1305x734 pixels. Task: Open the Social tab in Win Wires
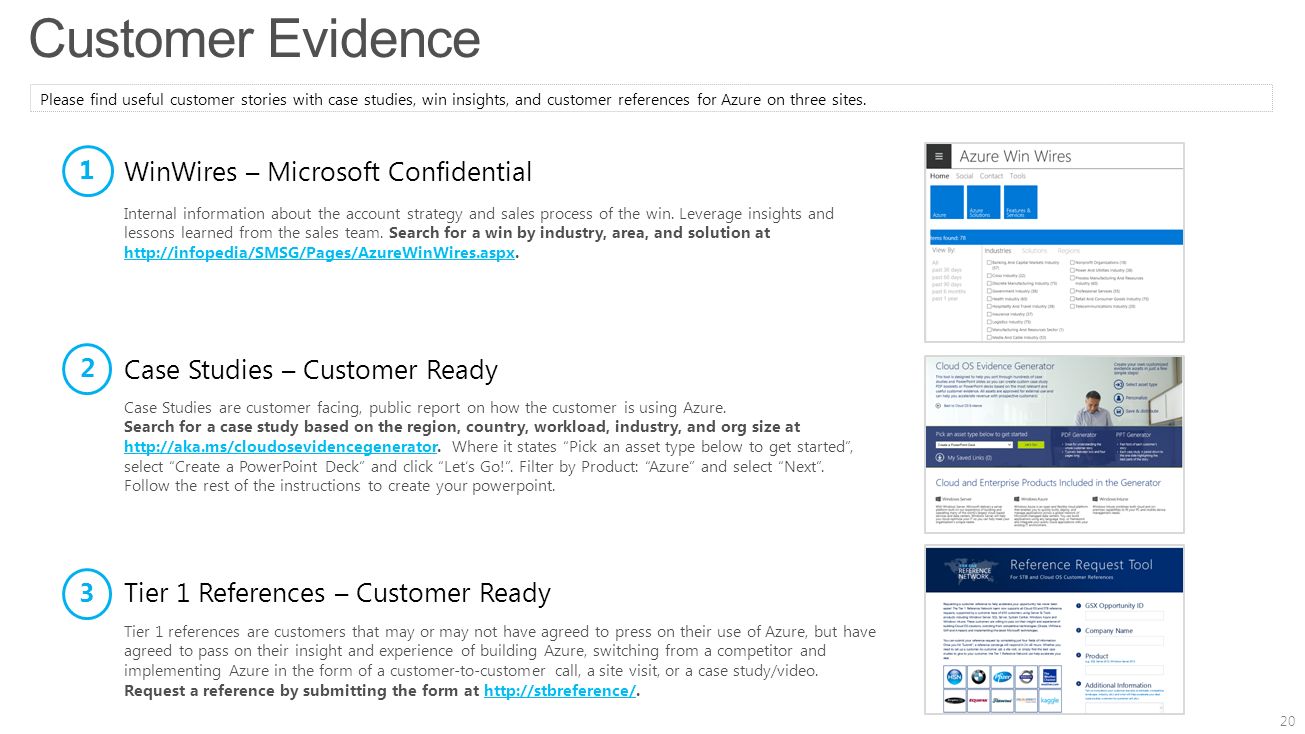tap(964, 176)
